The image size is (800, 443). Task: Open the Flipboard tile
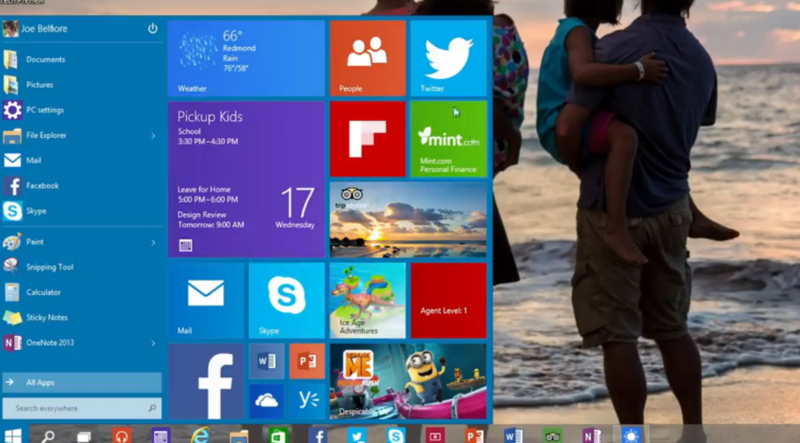pyautogui.click(x=368, y=139)
